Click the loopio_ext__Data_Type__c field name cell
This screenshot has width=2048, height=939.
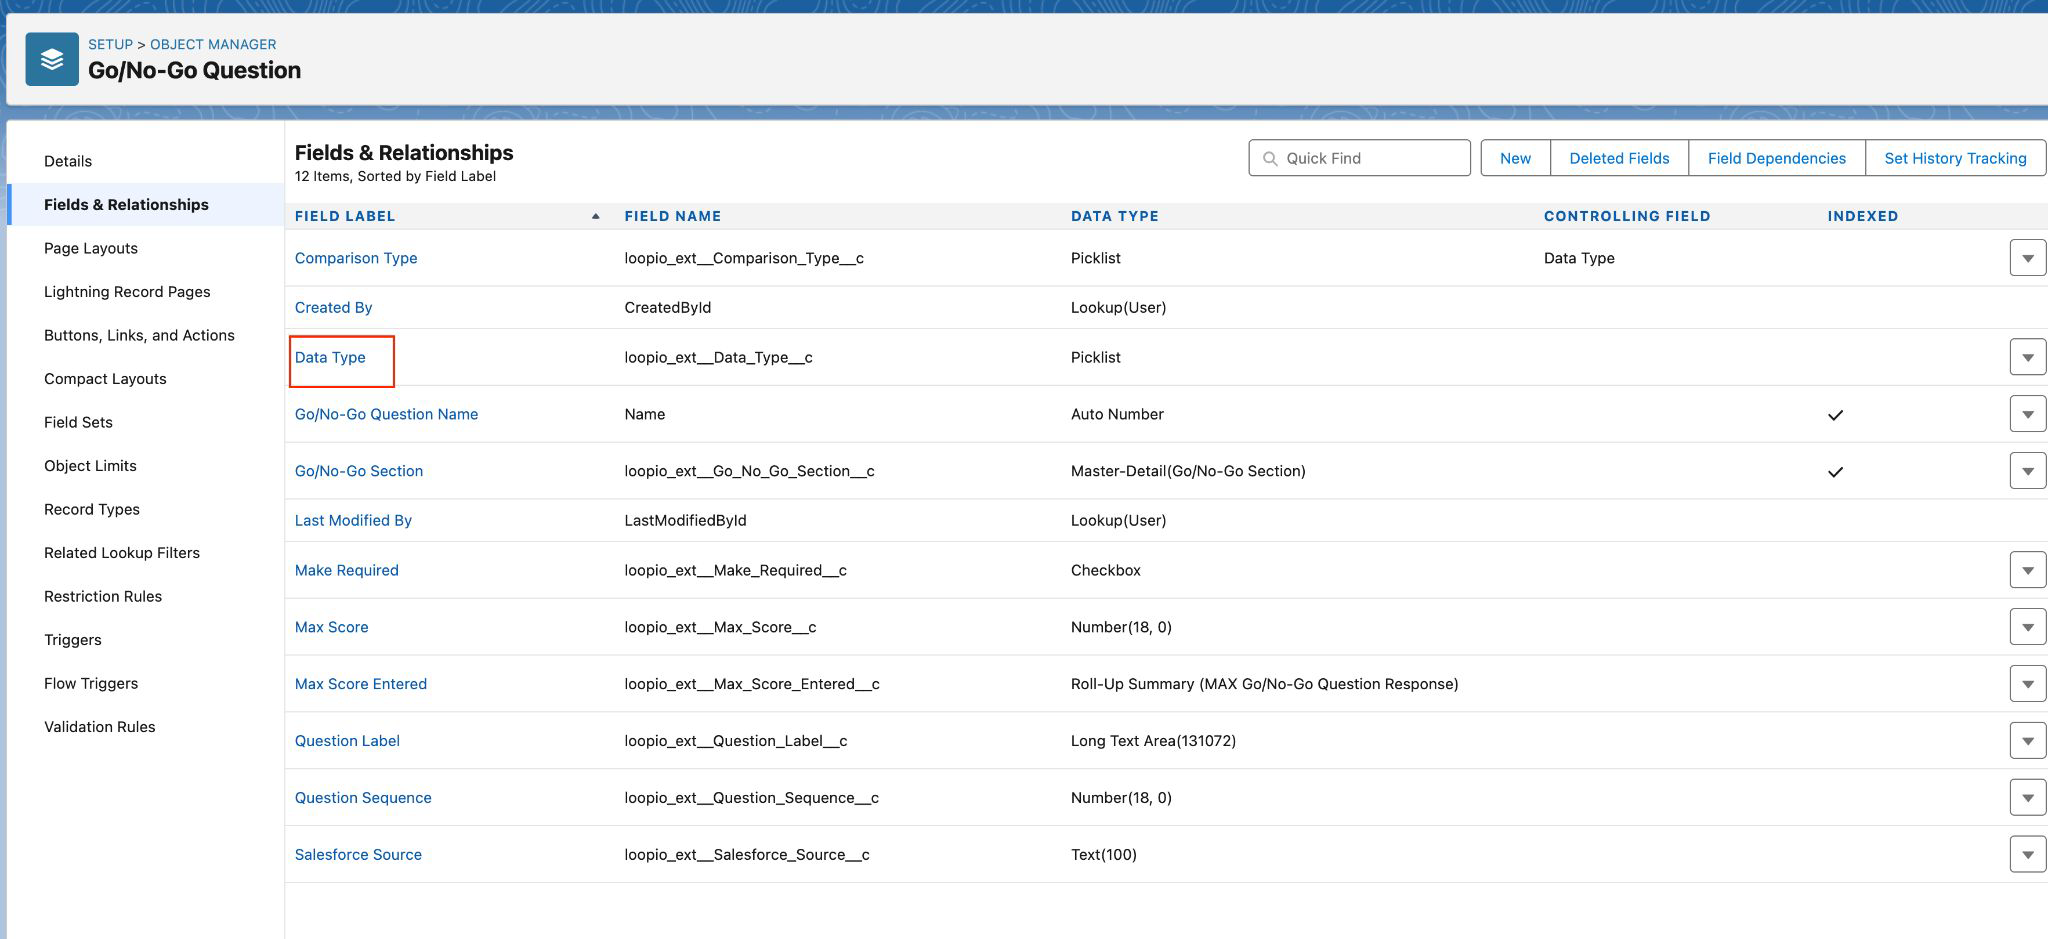[x=719, y=357]
